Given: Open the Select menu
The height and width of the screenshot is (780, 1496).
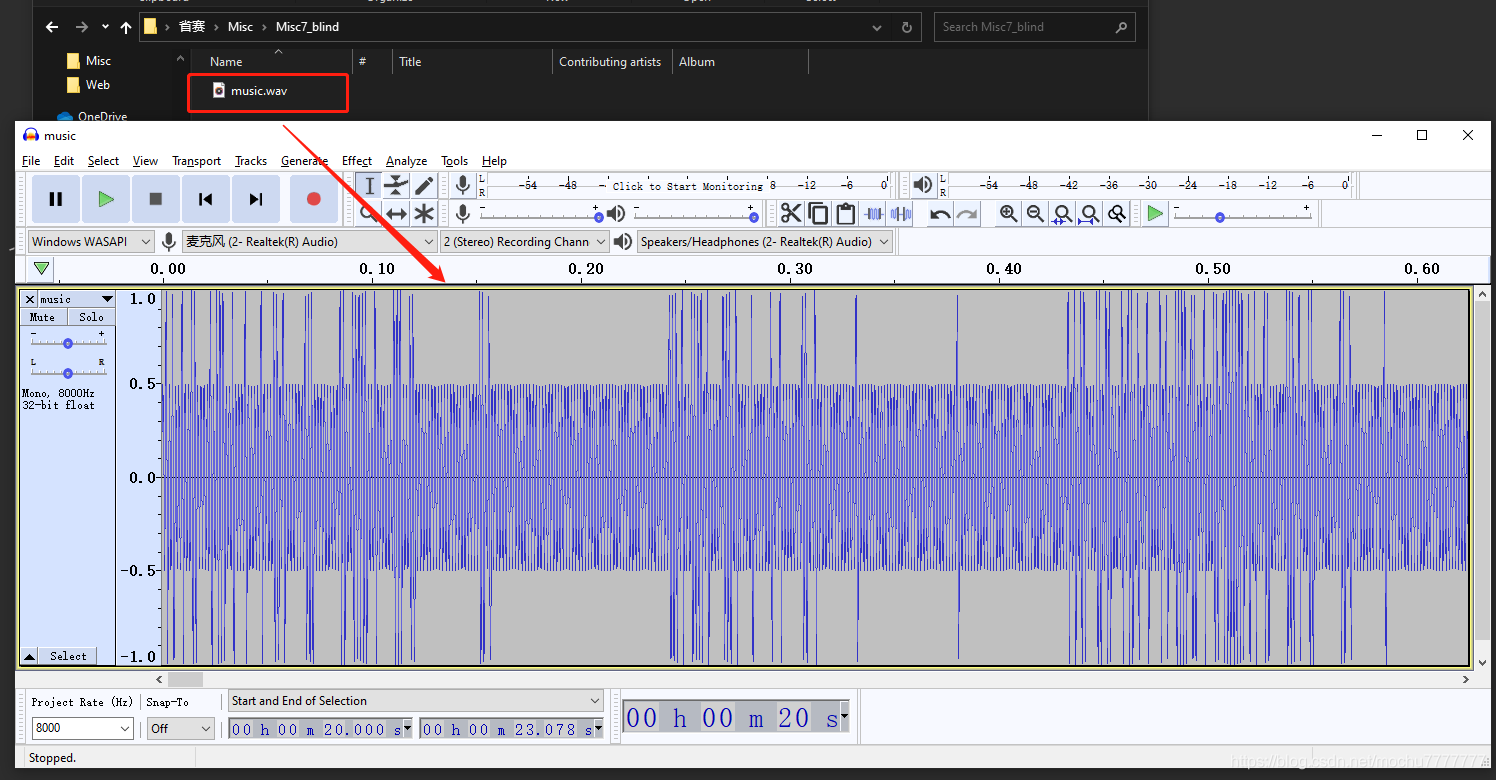Looking at the screenshot, I should pyautogui.click(x=103, y=161).
